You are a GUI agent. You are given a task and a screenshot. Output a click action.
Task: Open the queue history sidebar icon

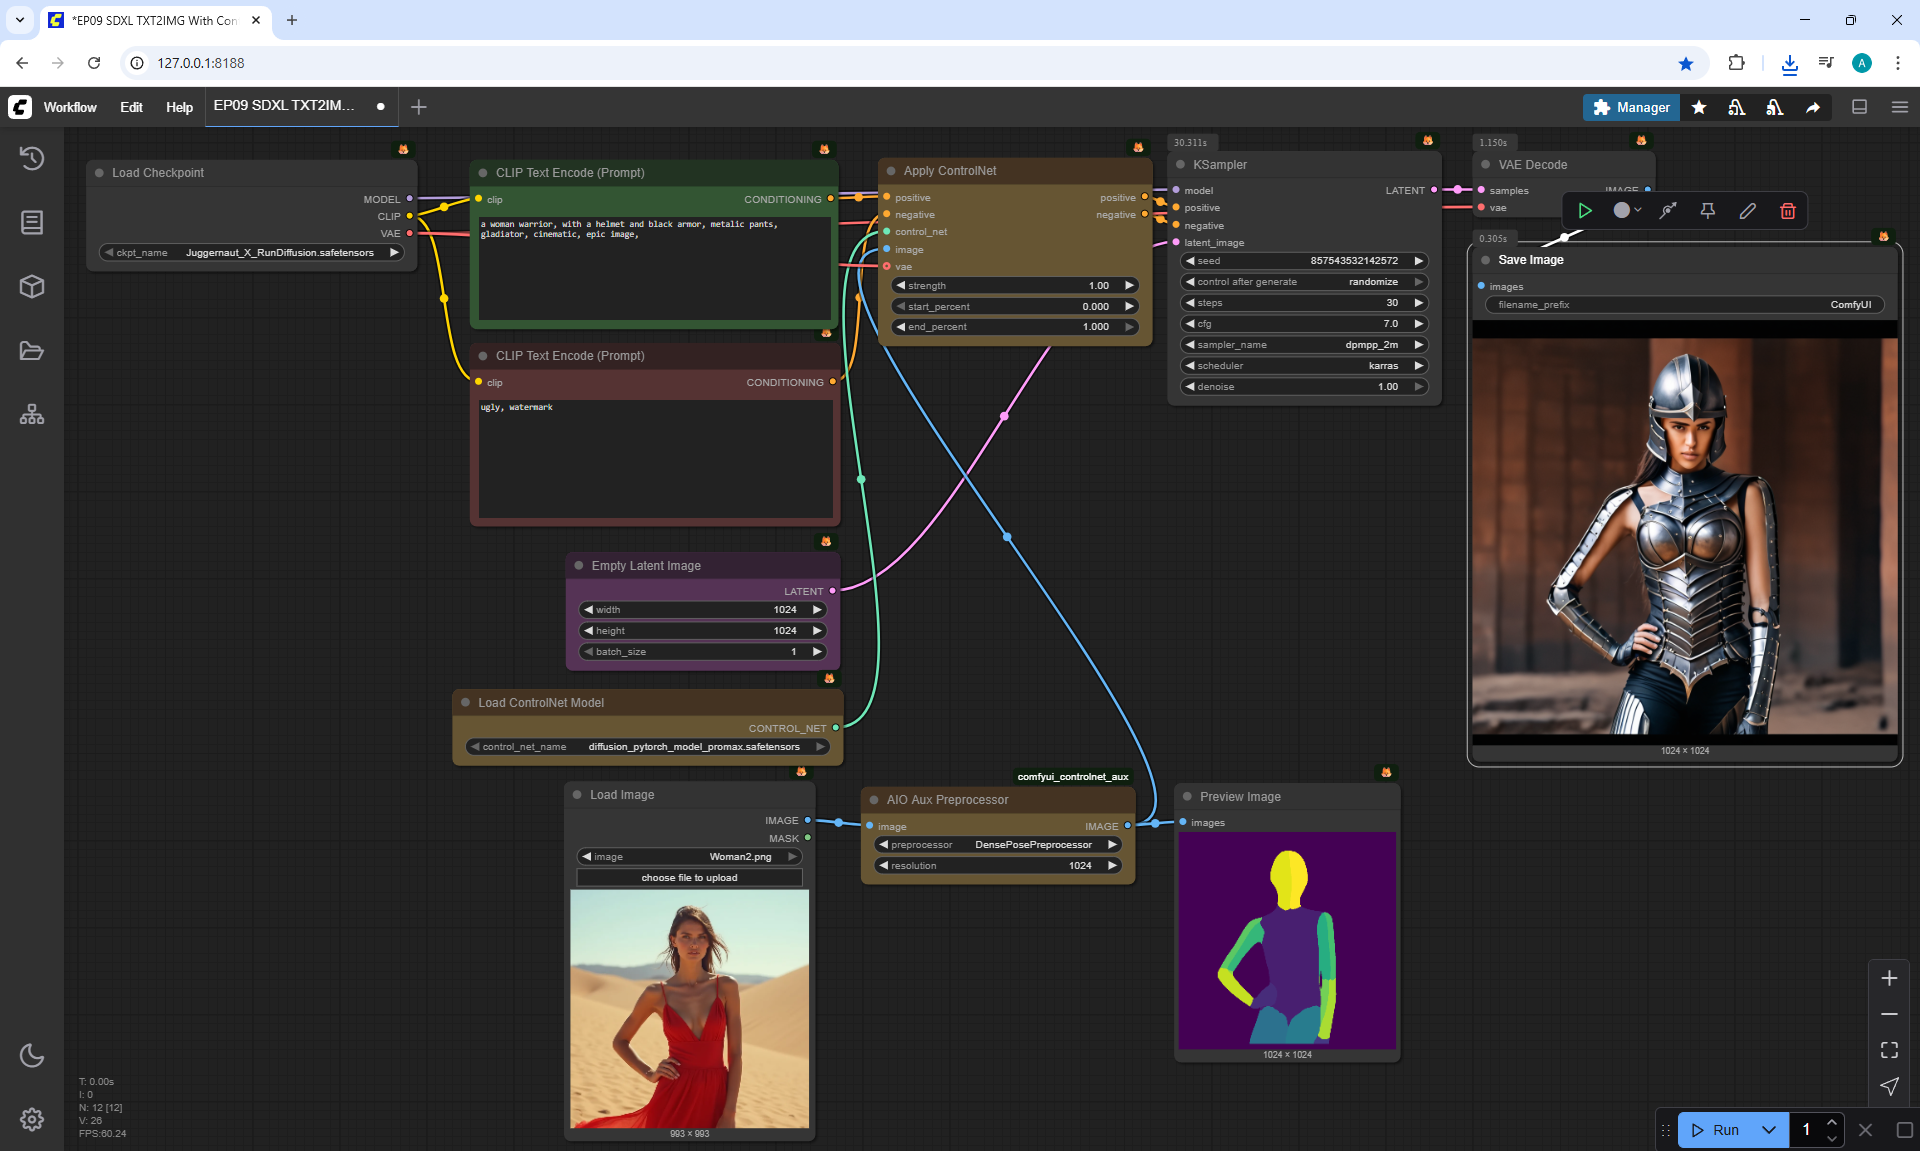click(32, 158)
